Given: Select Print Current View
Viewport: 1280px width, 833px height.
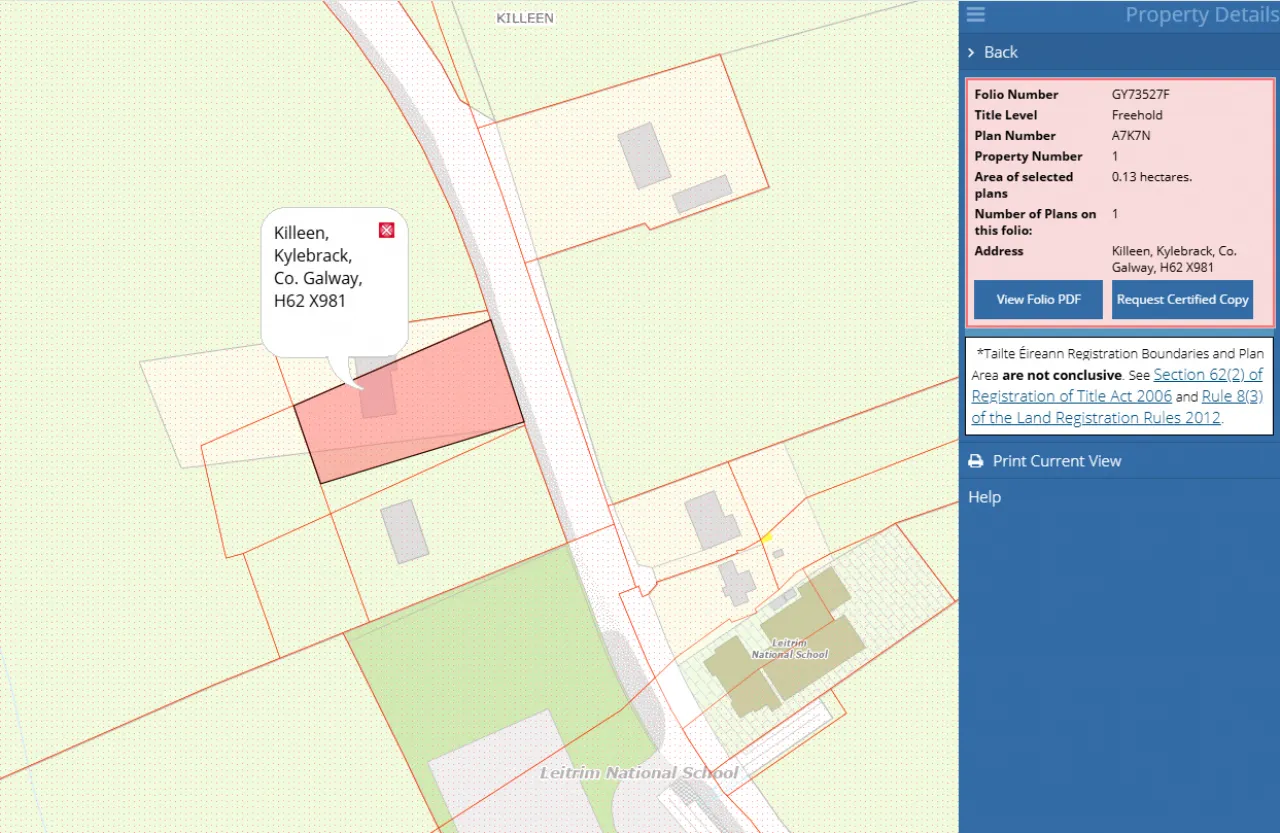Looking at the screenshot, I should click(x=1057, y=461).
